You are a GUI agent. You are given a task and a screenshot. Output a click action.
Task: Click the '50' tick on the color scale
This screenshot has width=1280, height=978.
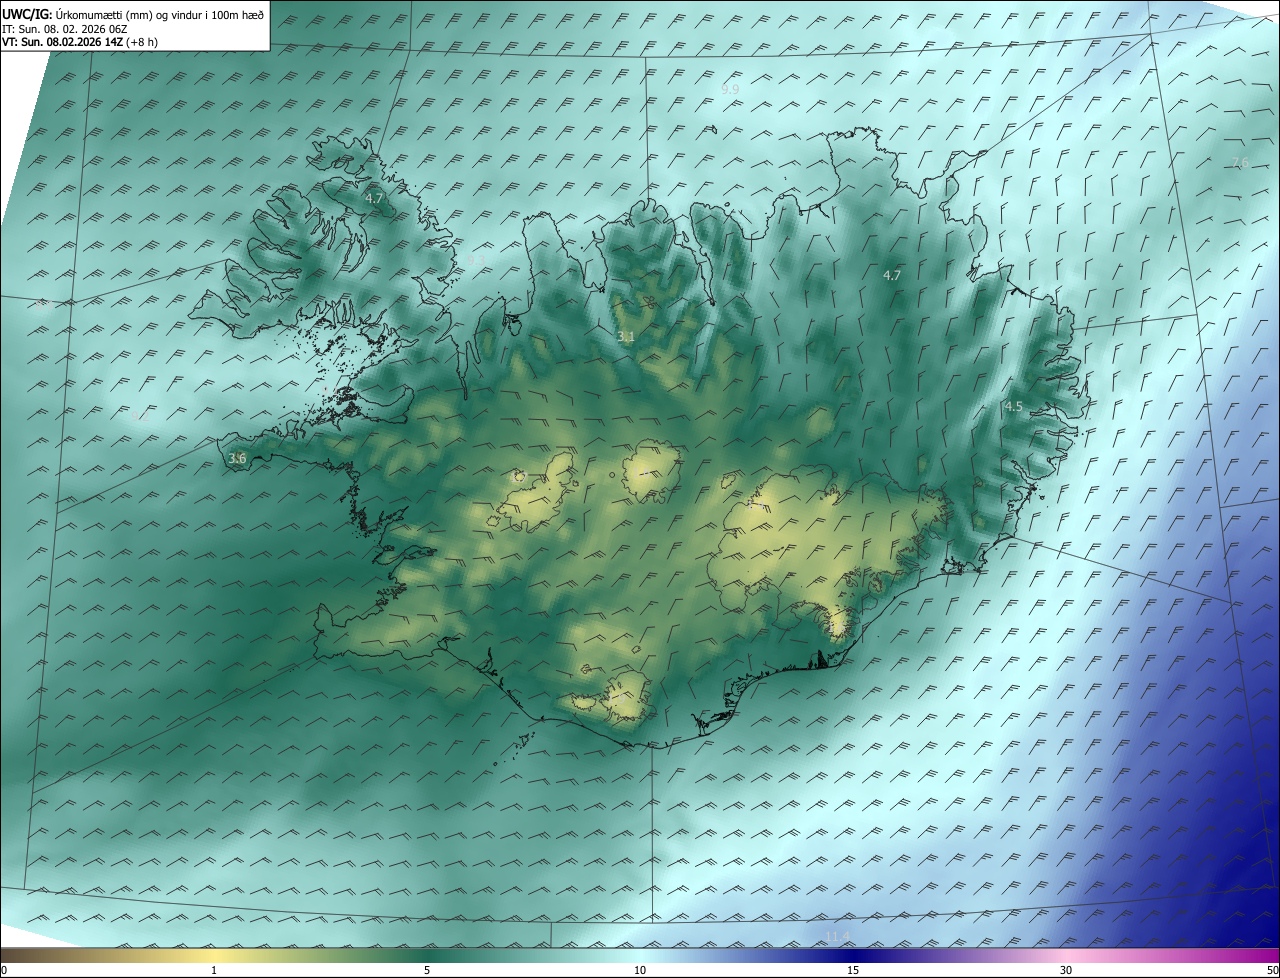[x=1272, y=971]
